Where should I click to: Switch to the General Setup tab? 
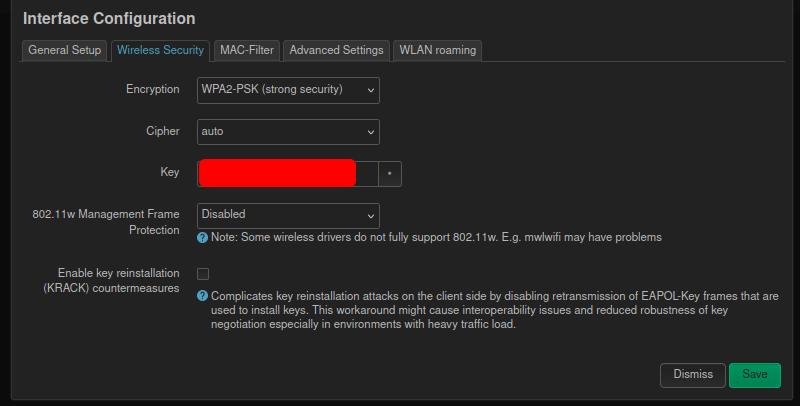tap(64, 50)
